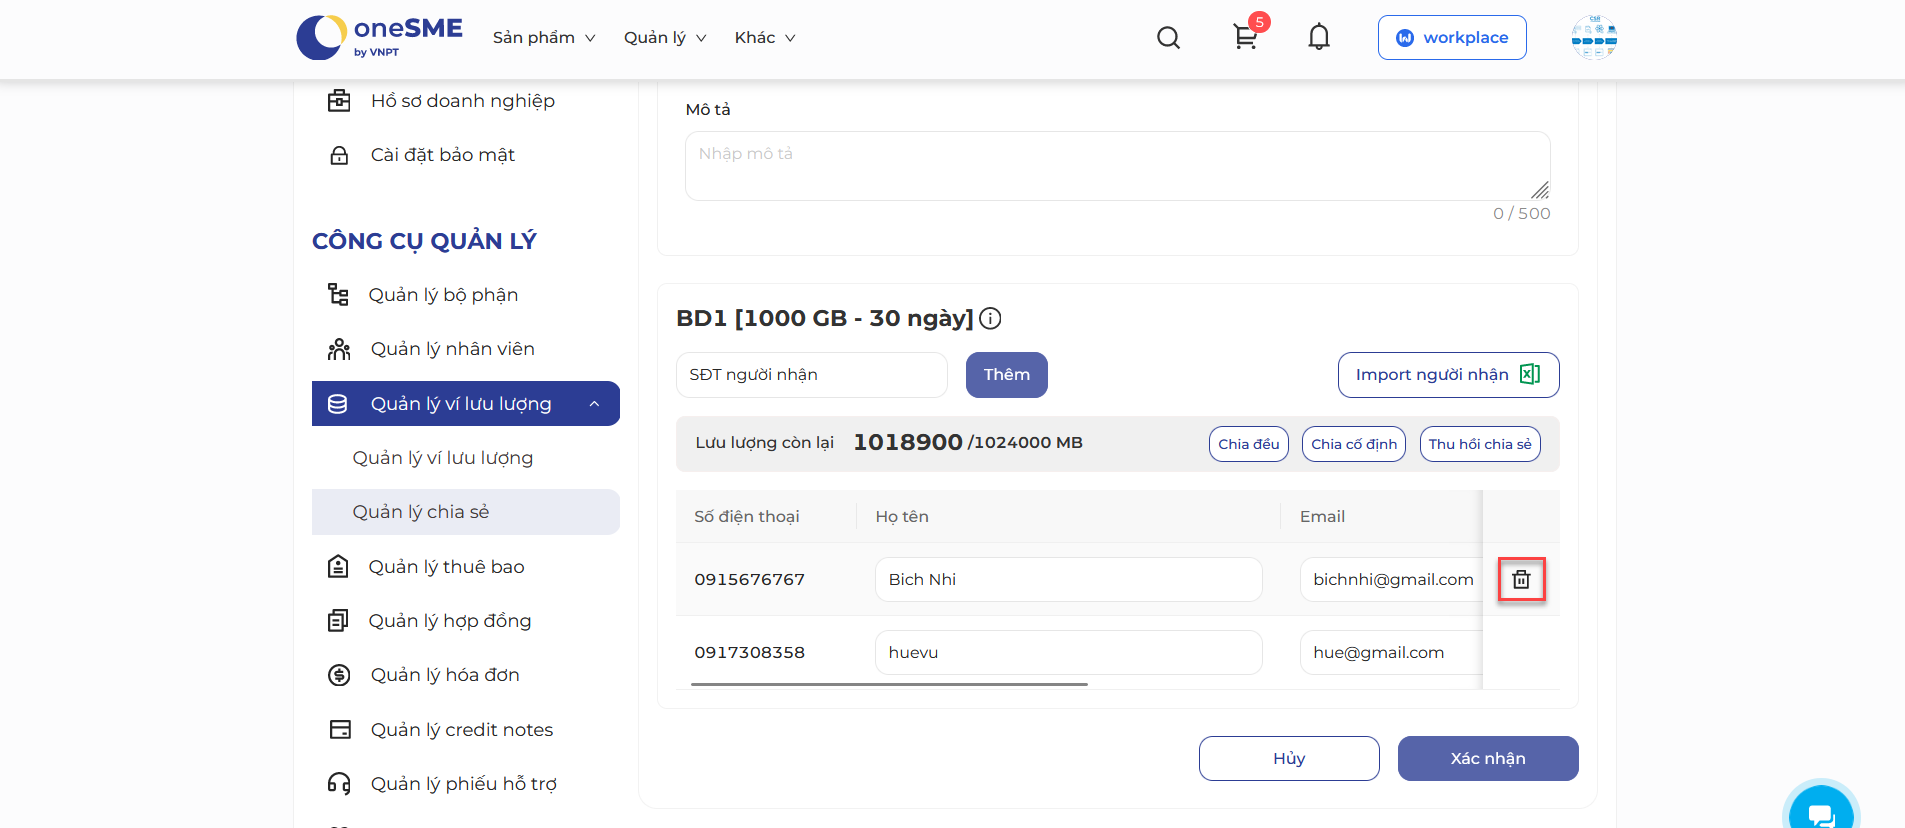Click the info icon next to BD1 title

tap(990, 318)
